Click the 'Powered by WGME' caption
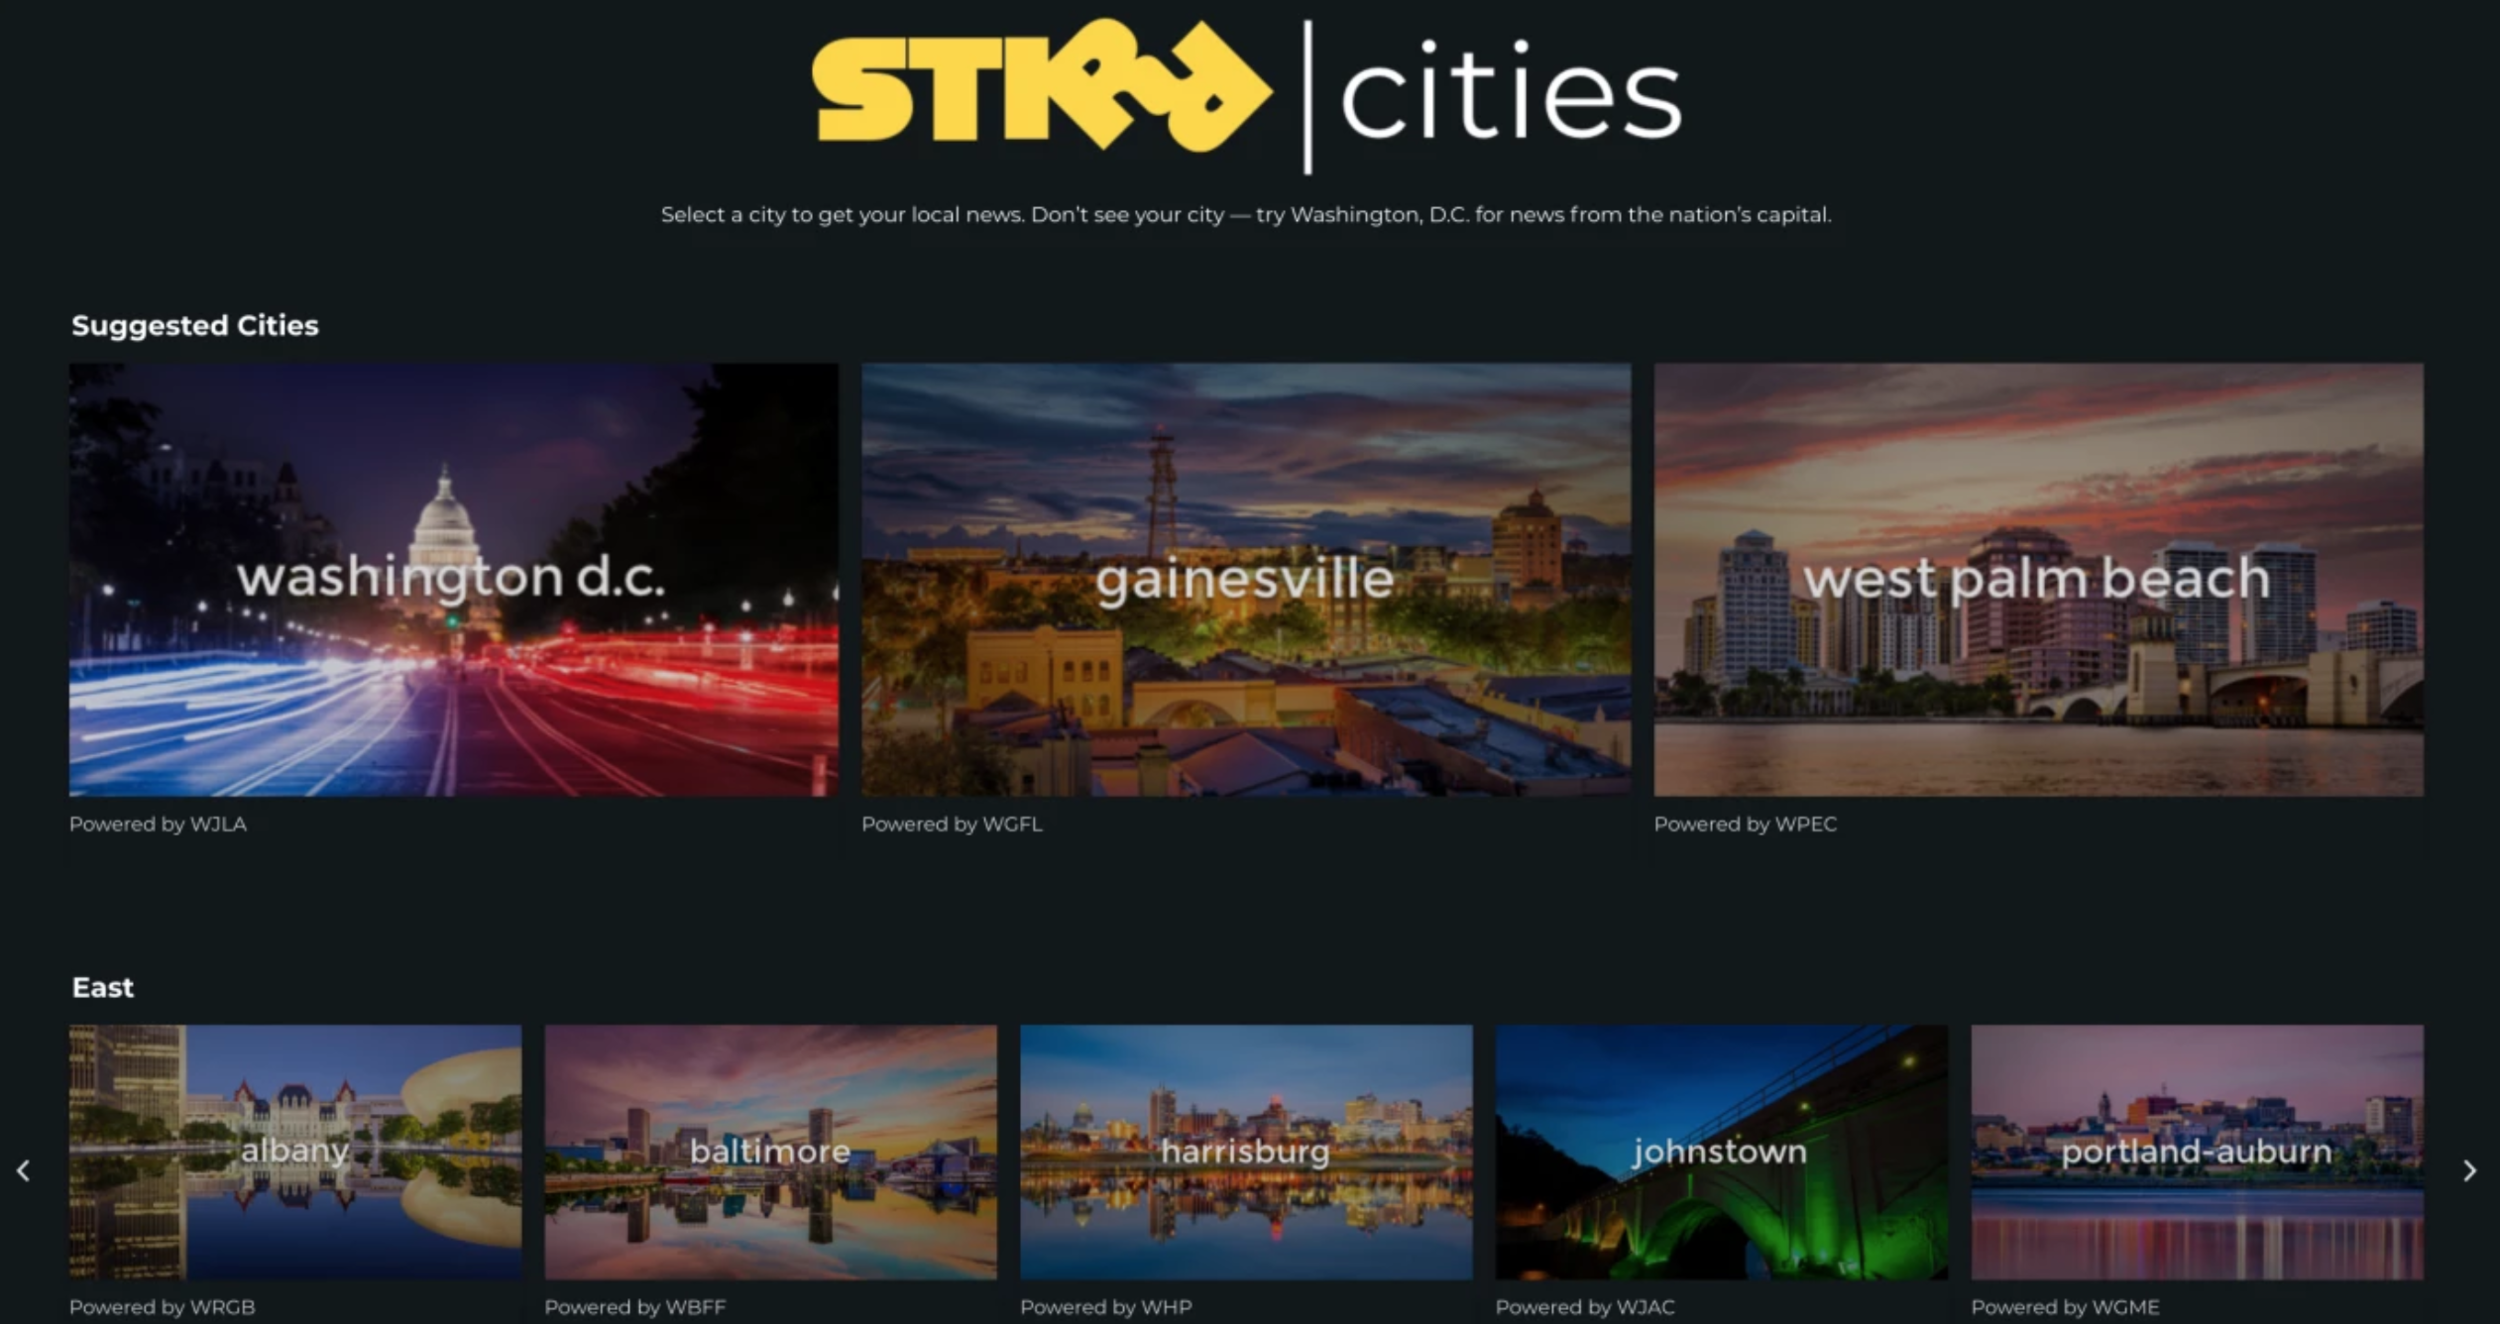Screen dimensions: 2500x1324 [2064, 1306]
